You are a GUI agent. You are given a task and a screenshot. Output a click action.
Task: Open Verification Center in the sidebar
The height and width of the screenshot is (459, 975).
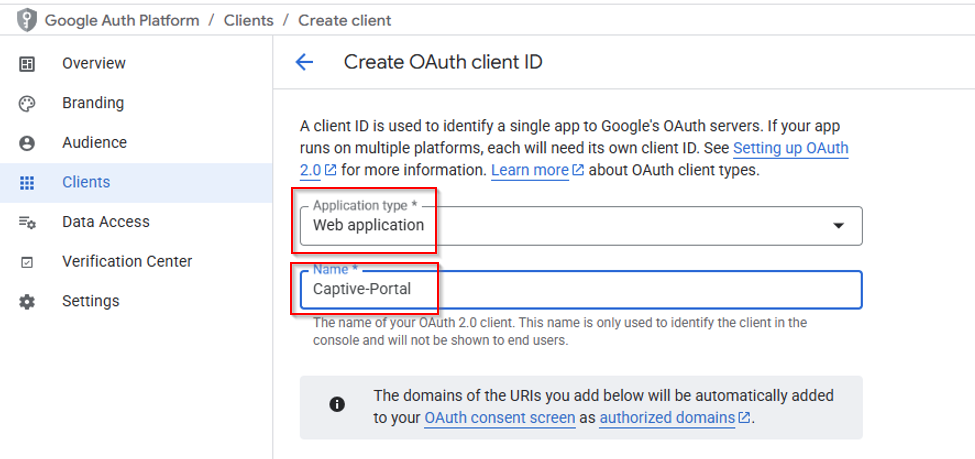click(x=136, y=262)
